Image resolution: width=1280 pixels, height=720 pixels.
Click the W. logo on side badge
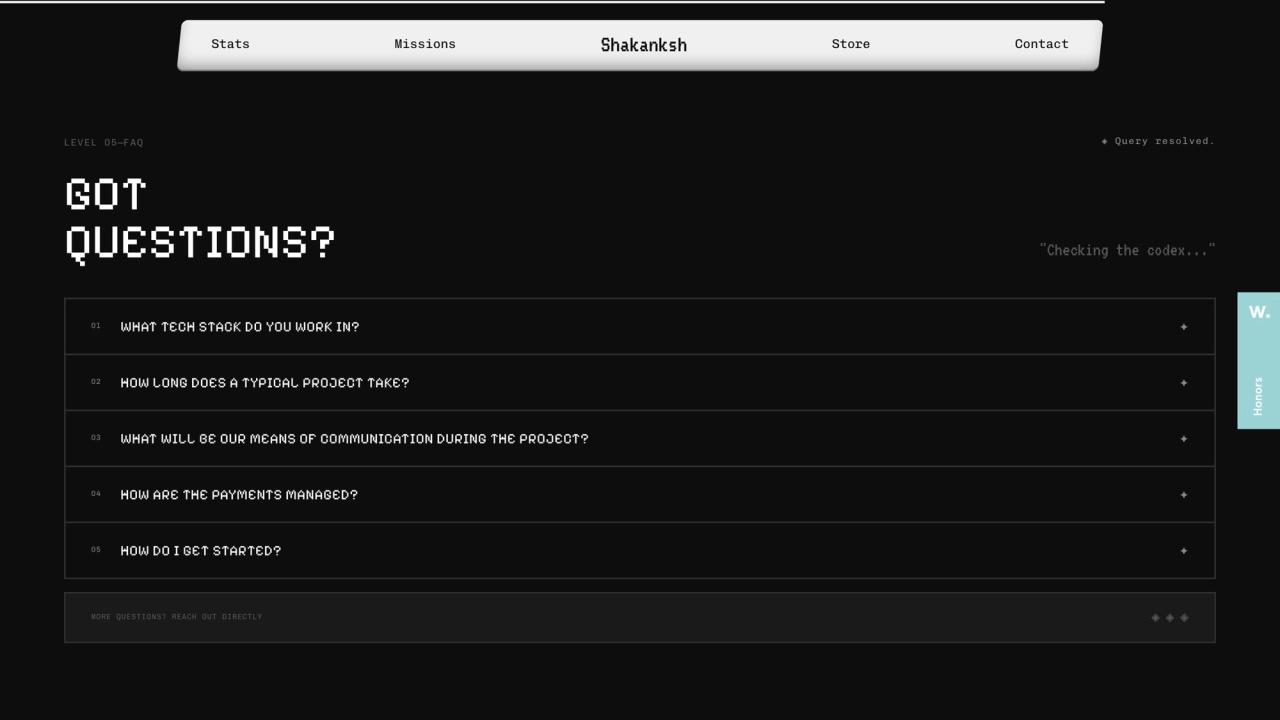1259,312
